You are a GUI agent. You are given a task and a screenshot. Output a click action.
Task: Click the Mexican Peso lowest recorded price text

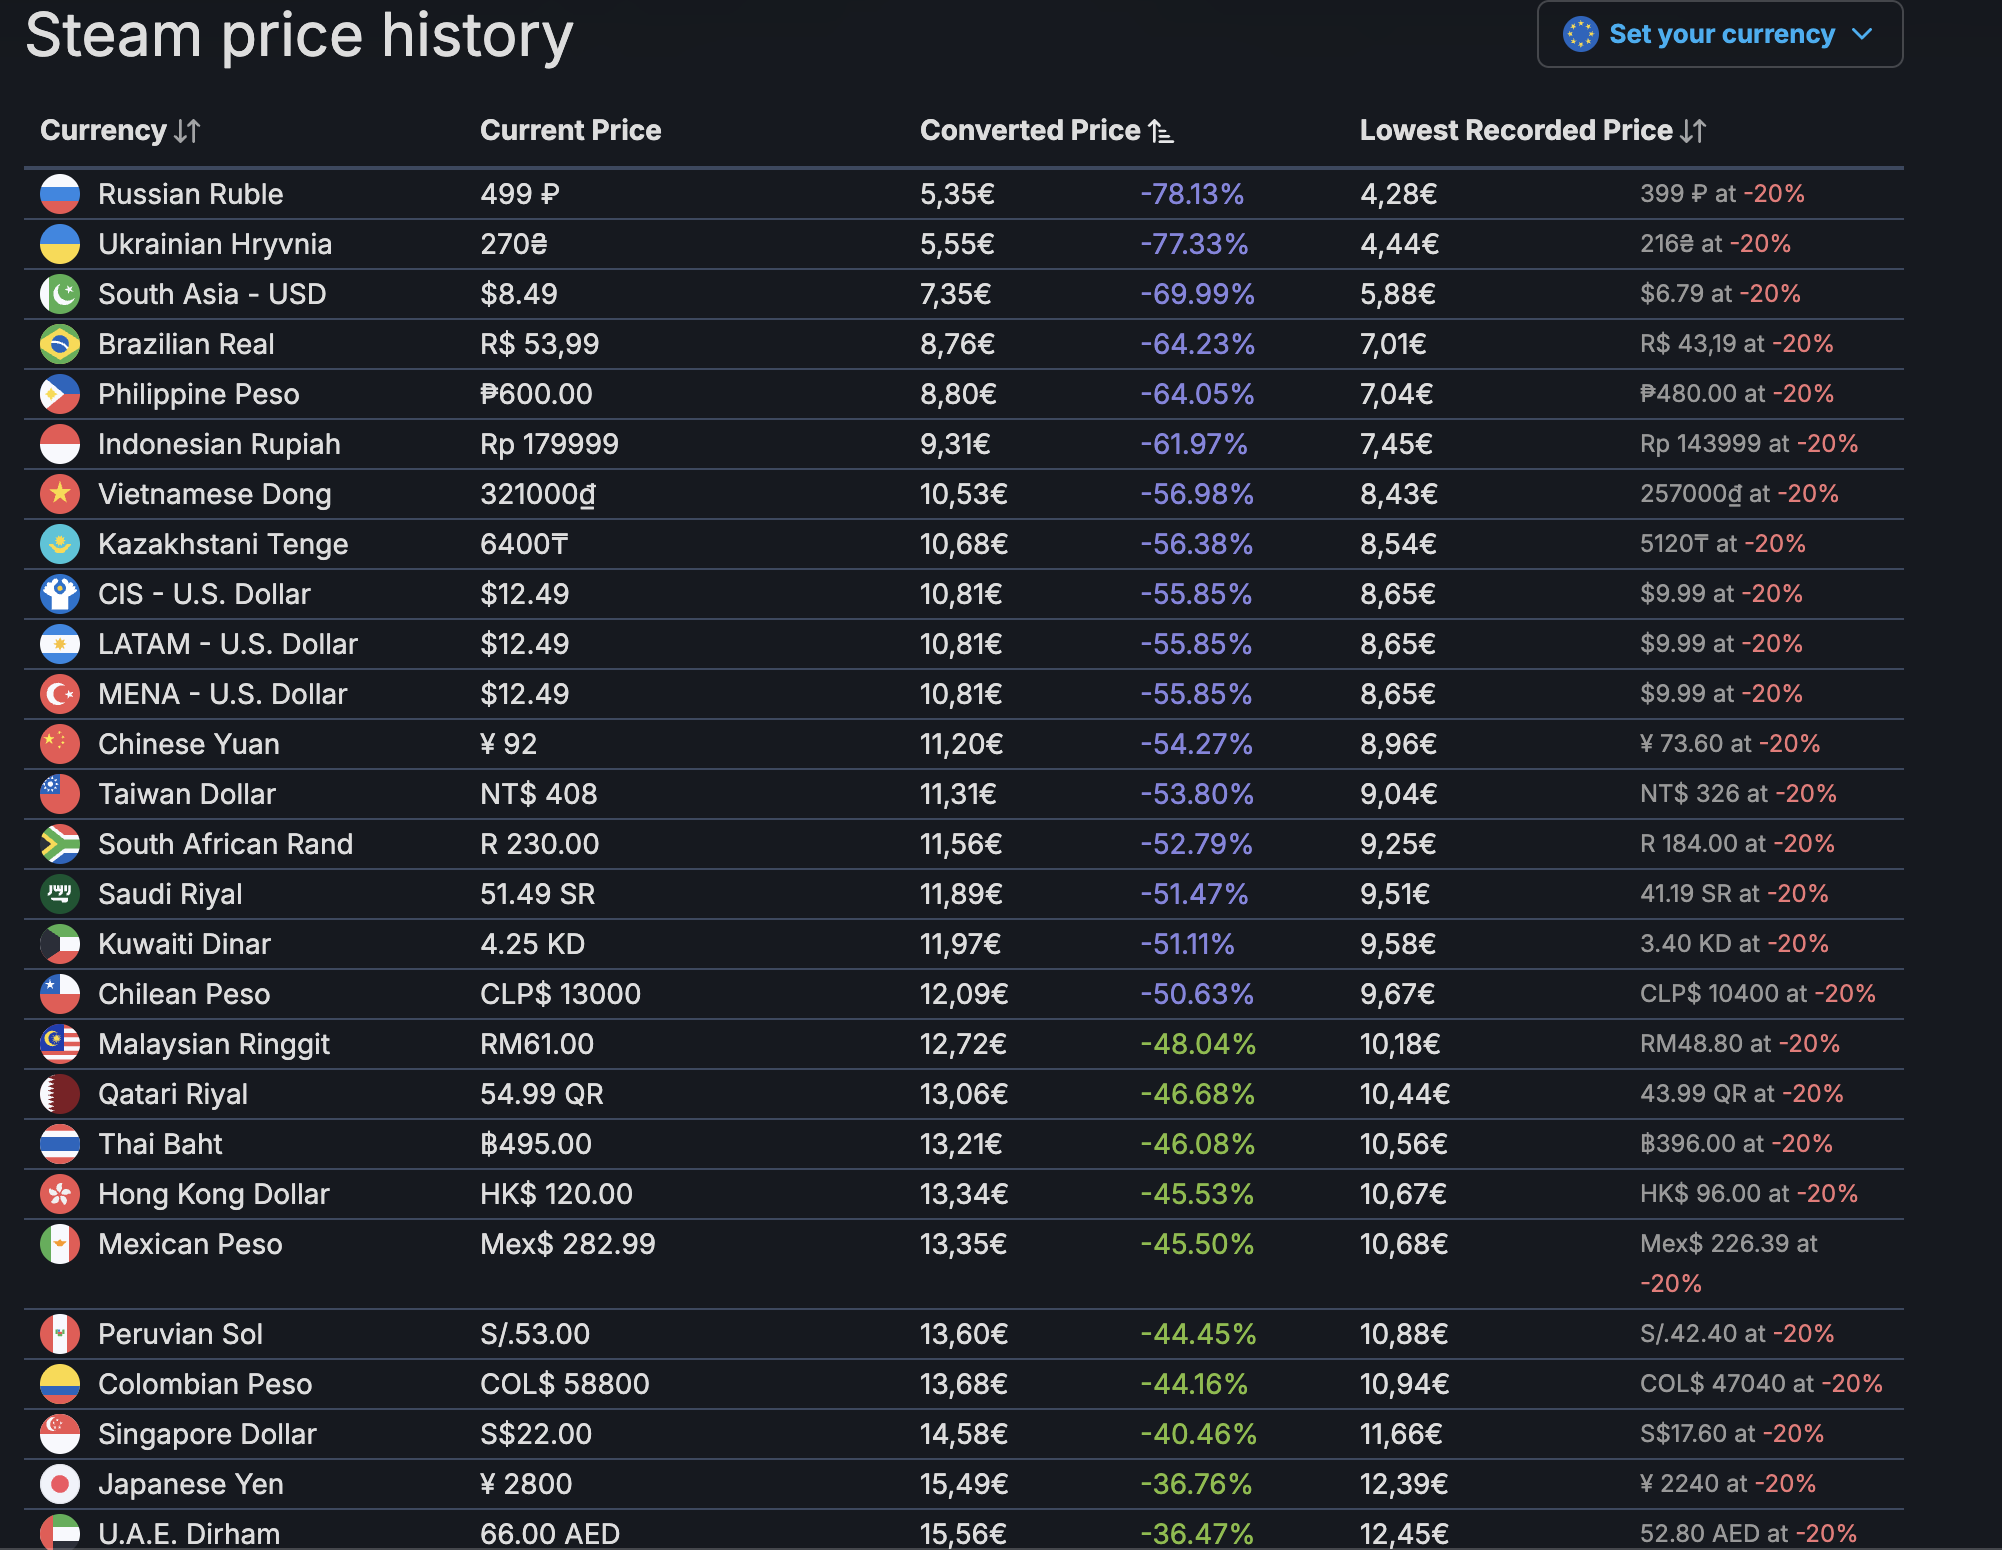pos(1728,1244)
